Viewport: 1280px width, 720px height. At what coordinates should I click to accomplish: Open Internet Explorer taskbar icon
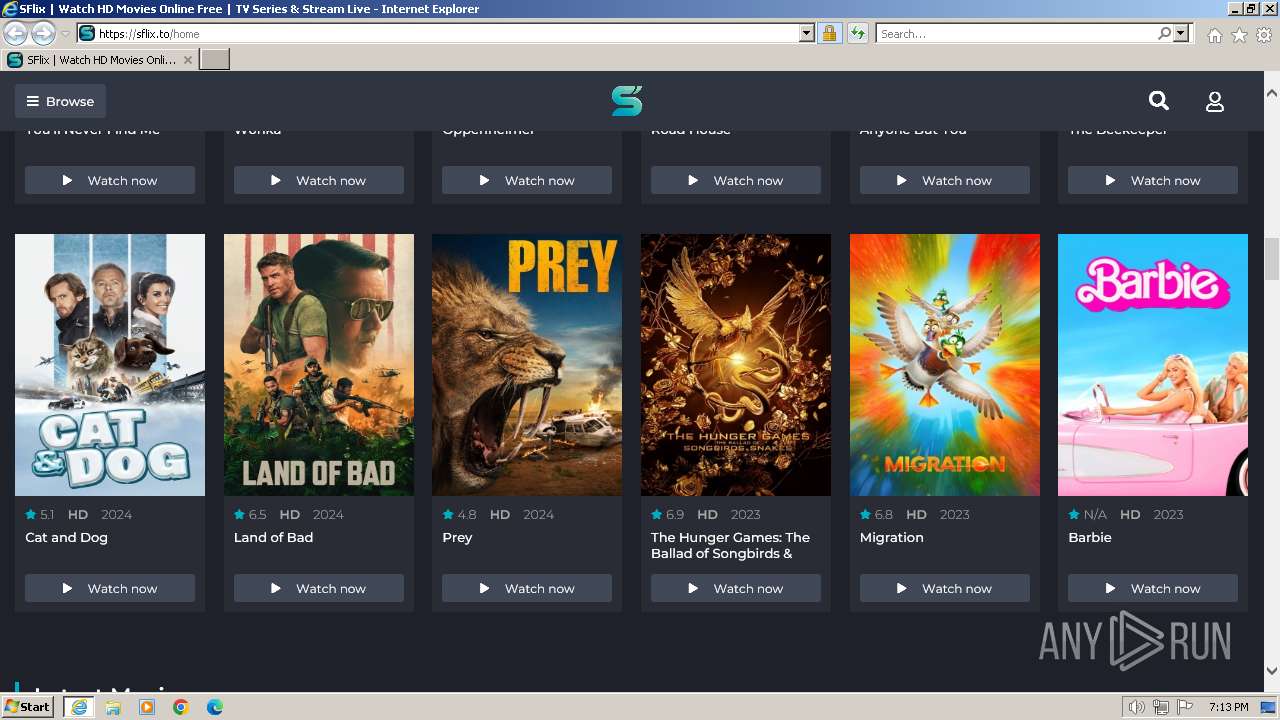tap(79, 707)
